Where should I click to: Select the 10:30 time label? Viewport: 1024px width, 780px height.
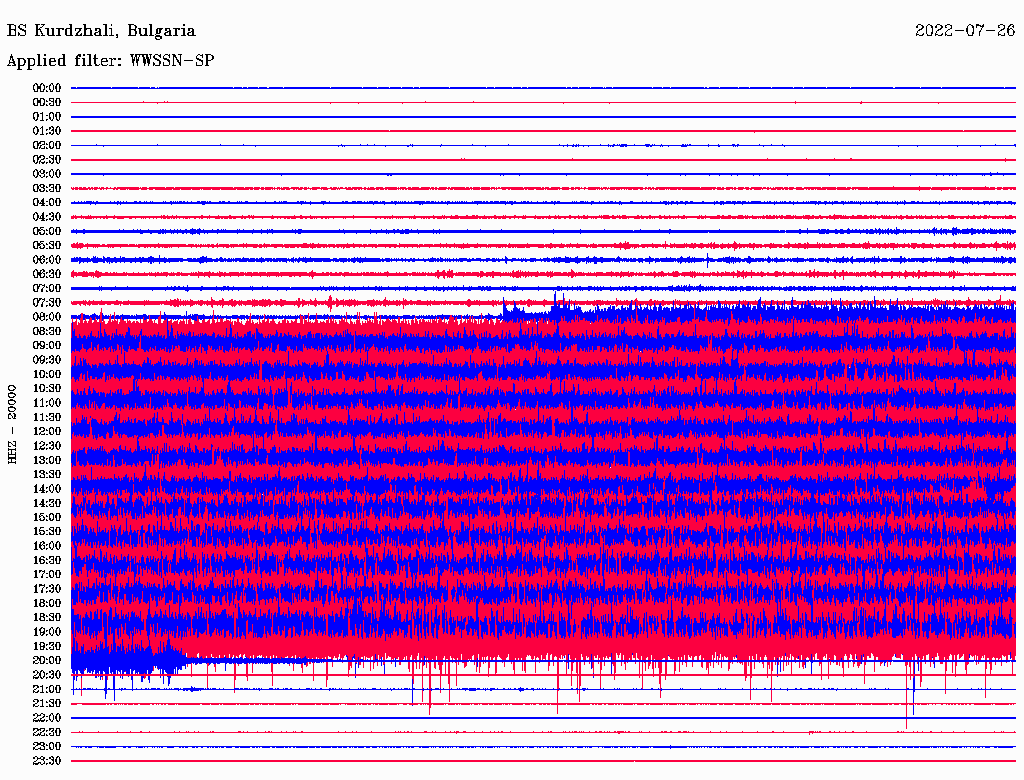tap(47, 389)
